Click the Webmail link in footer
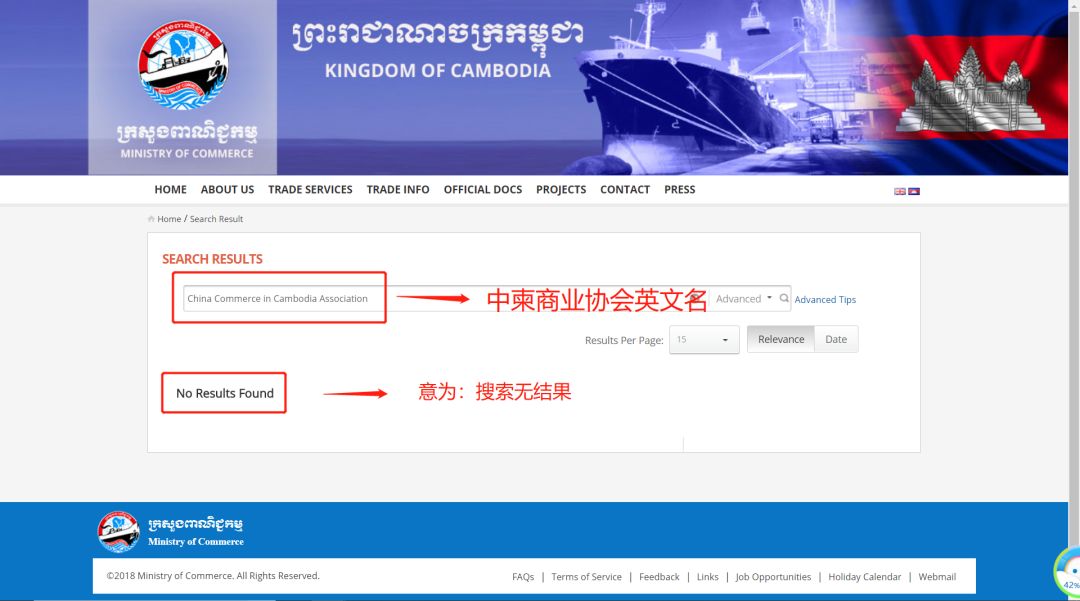The height and width of the screenshot is (601, 1080). [x=937, y=576]
